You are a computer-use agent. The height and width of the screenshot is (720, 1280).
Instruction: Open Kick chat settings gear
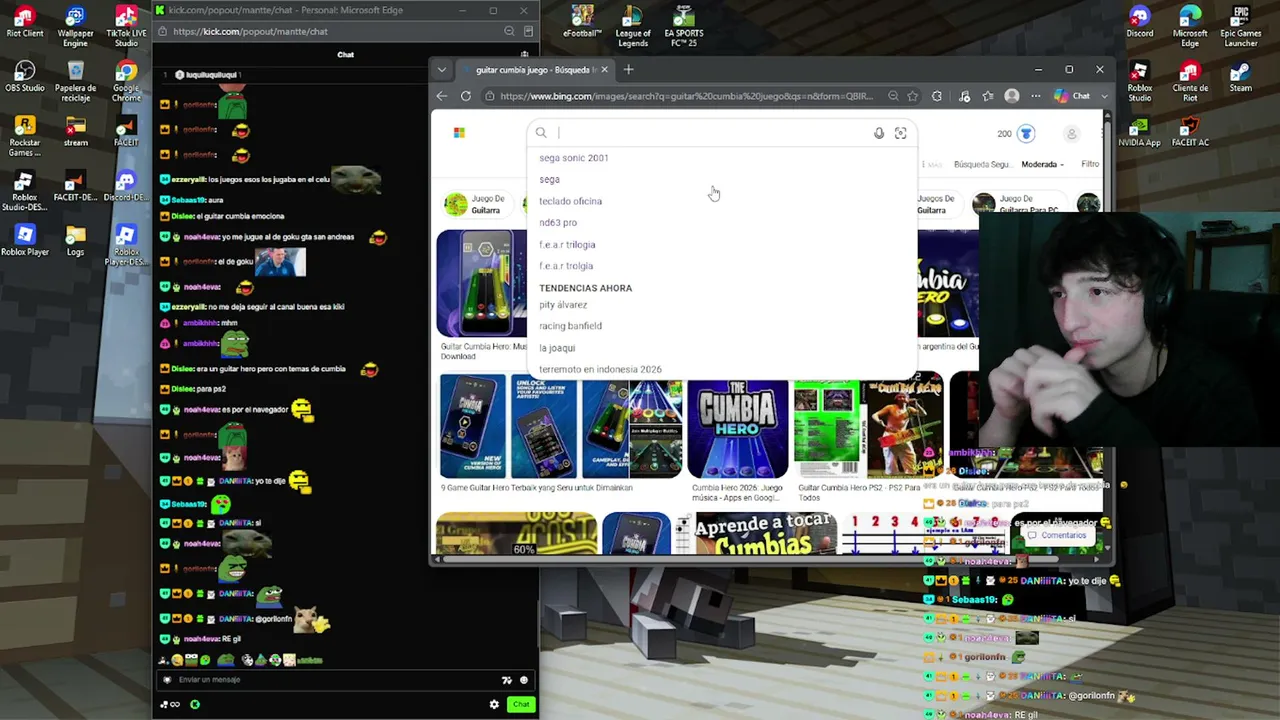494,704
